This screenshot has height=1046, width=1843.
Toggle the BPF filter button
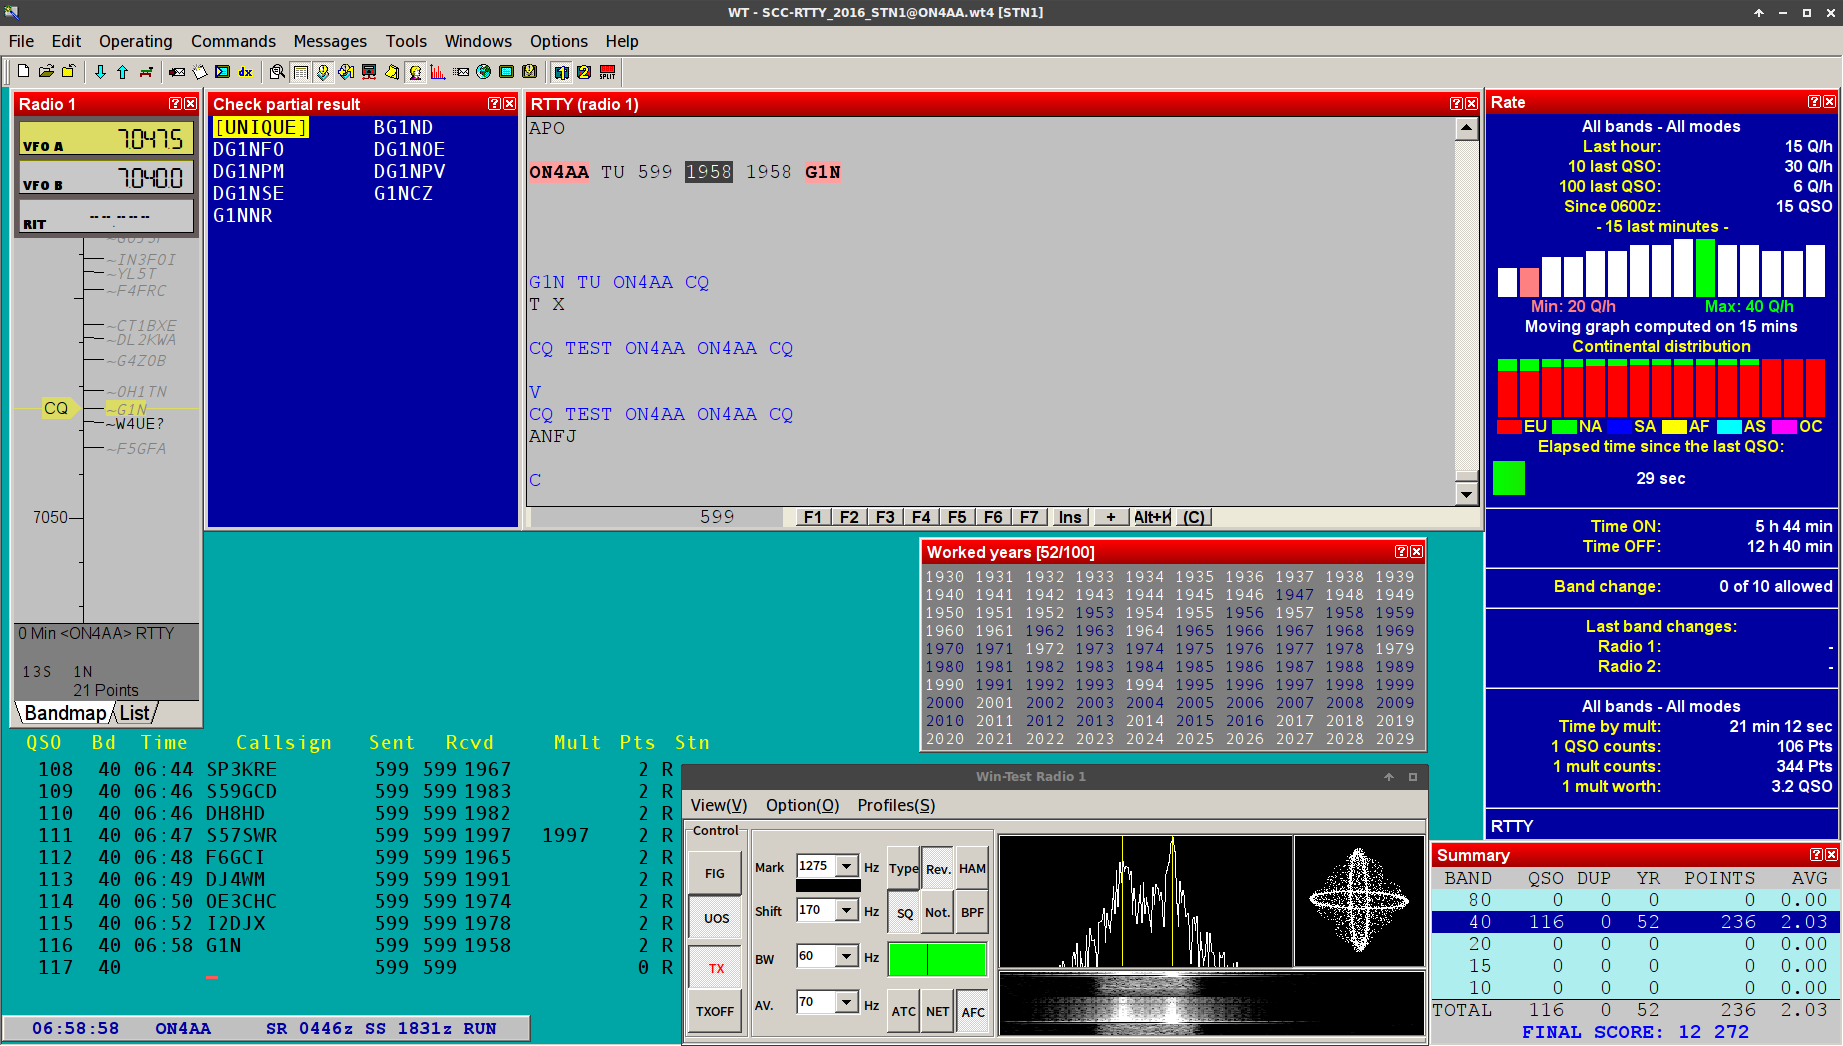click(972, 913)
